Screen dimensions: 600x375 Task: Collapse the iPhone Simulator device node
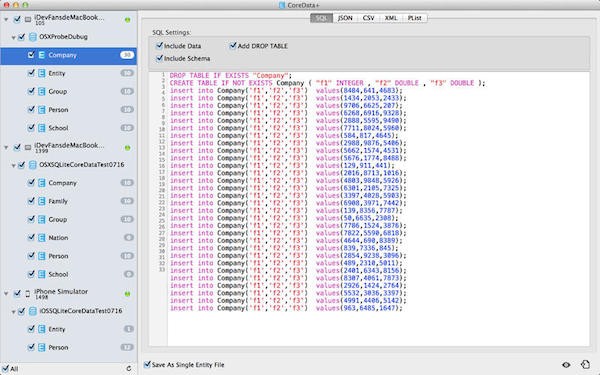pyautogui.click(x=6, y=293)
